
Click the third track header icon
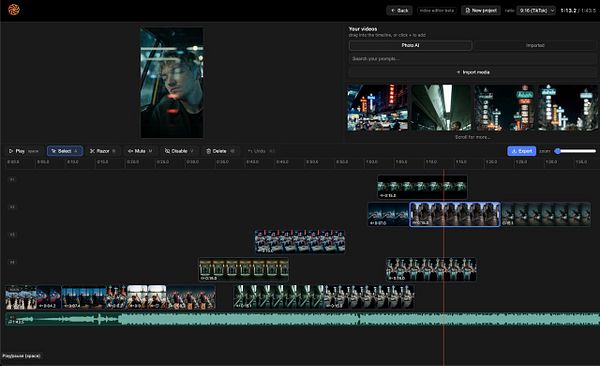12,234
